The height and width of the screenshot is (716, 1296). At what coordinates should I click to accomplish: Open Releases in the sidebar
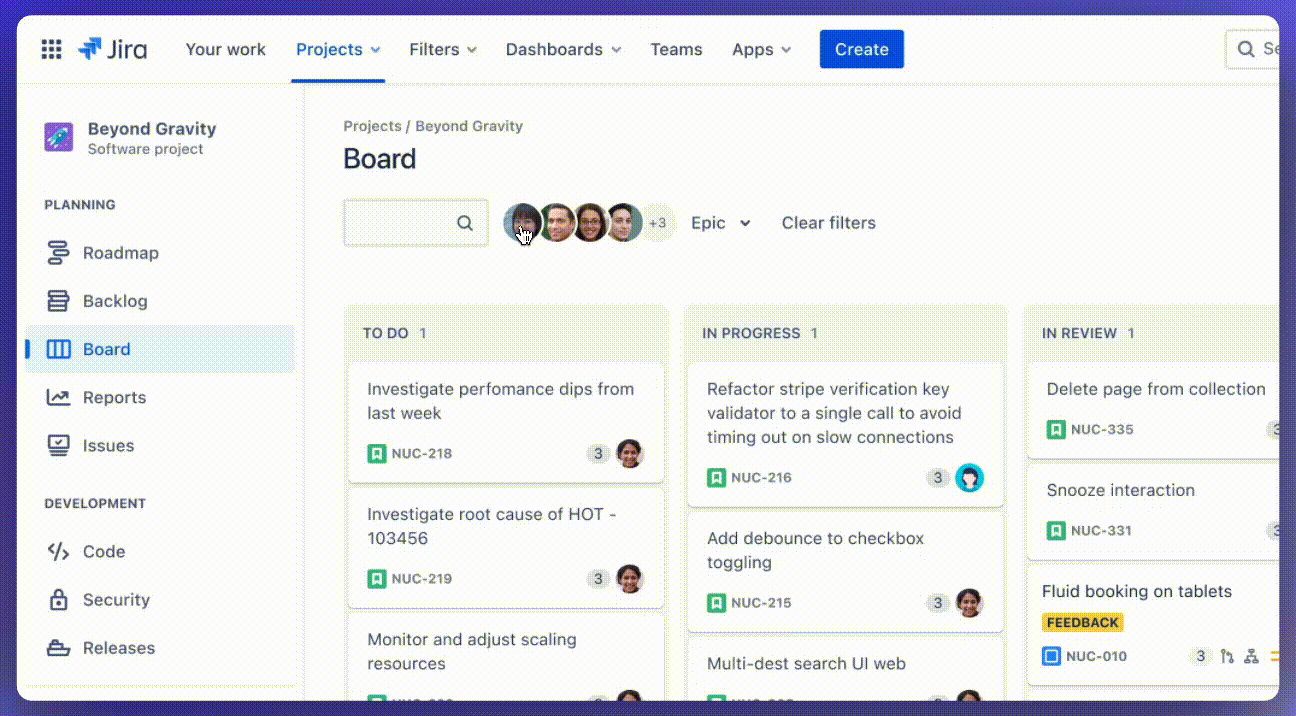pos(160,647)
